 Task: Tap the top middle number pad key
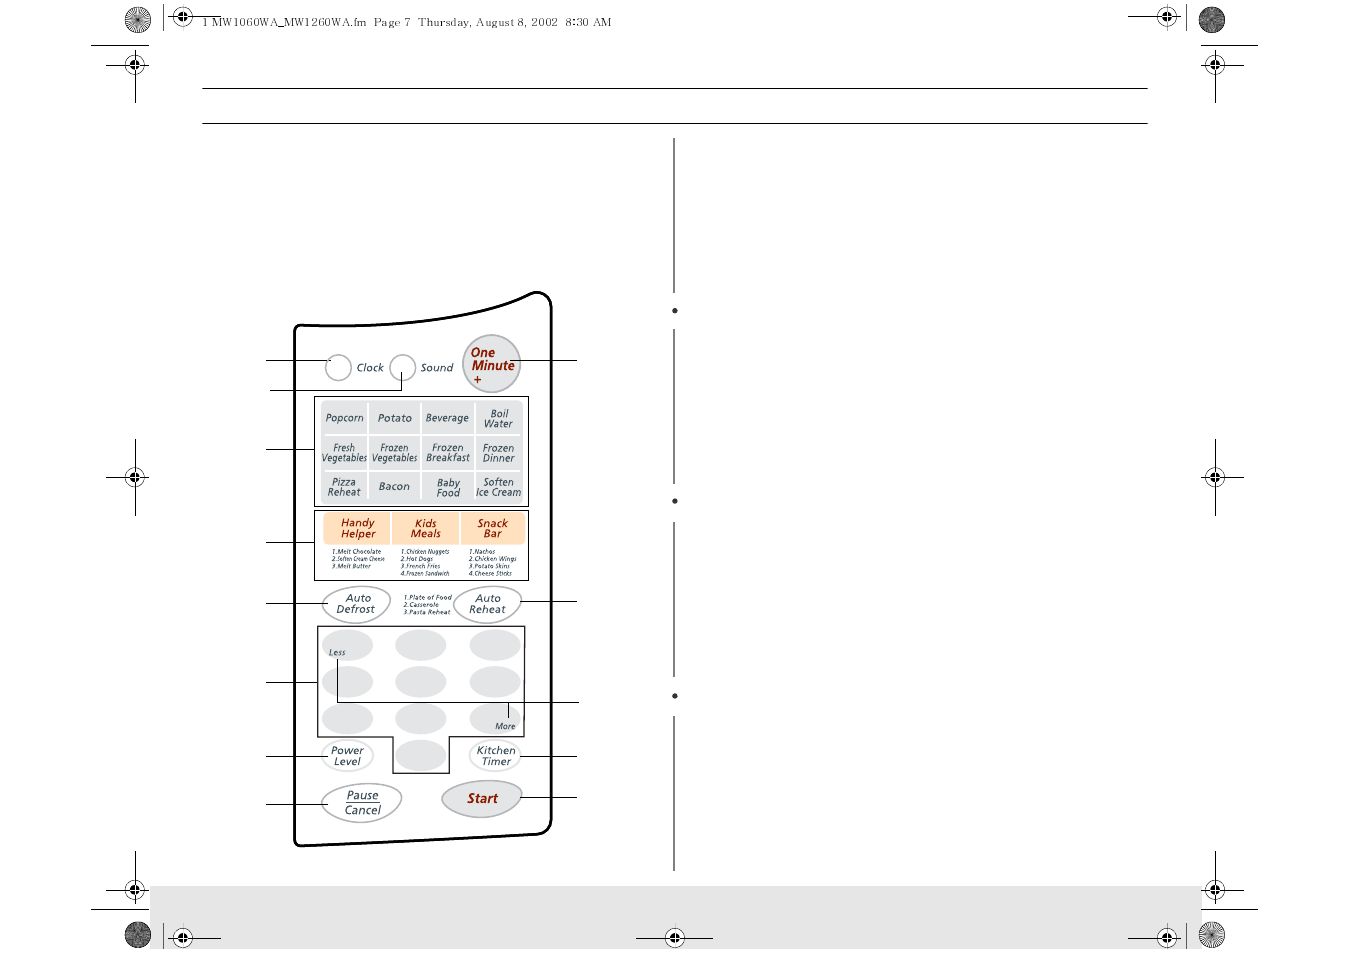pos(421,645)
